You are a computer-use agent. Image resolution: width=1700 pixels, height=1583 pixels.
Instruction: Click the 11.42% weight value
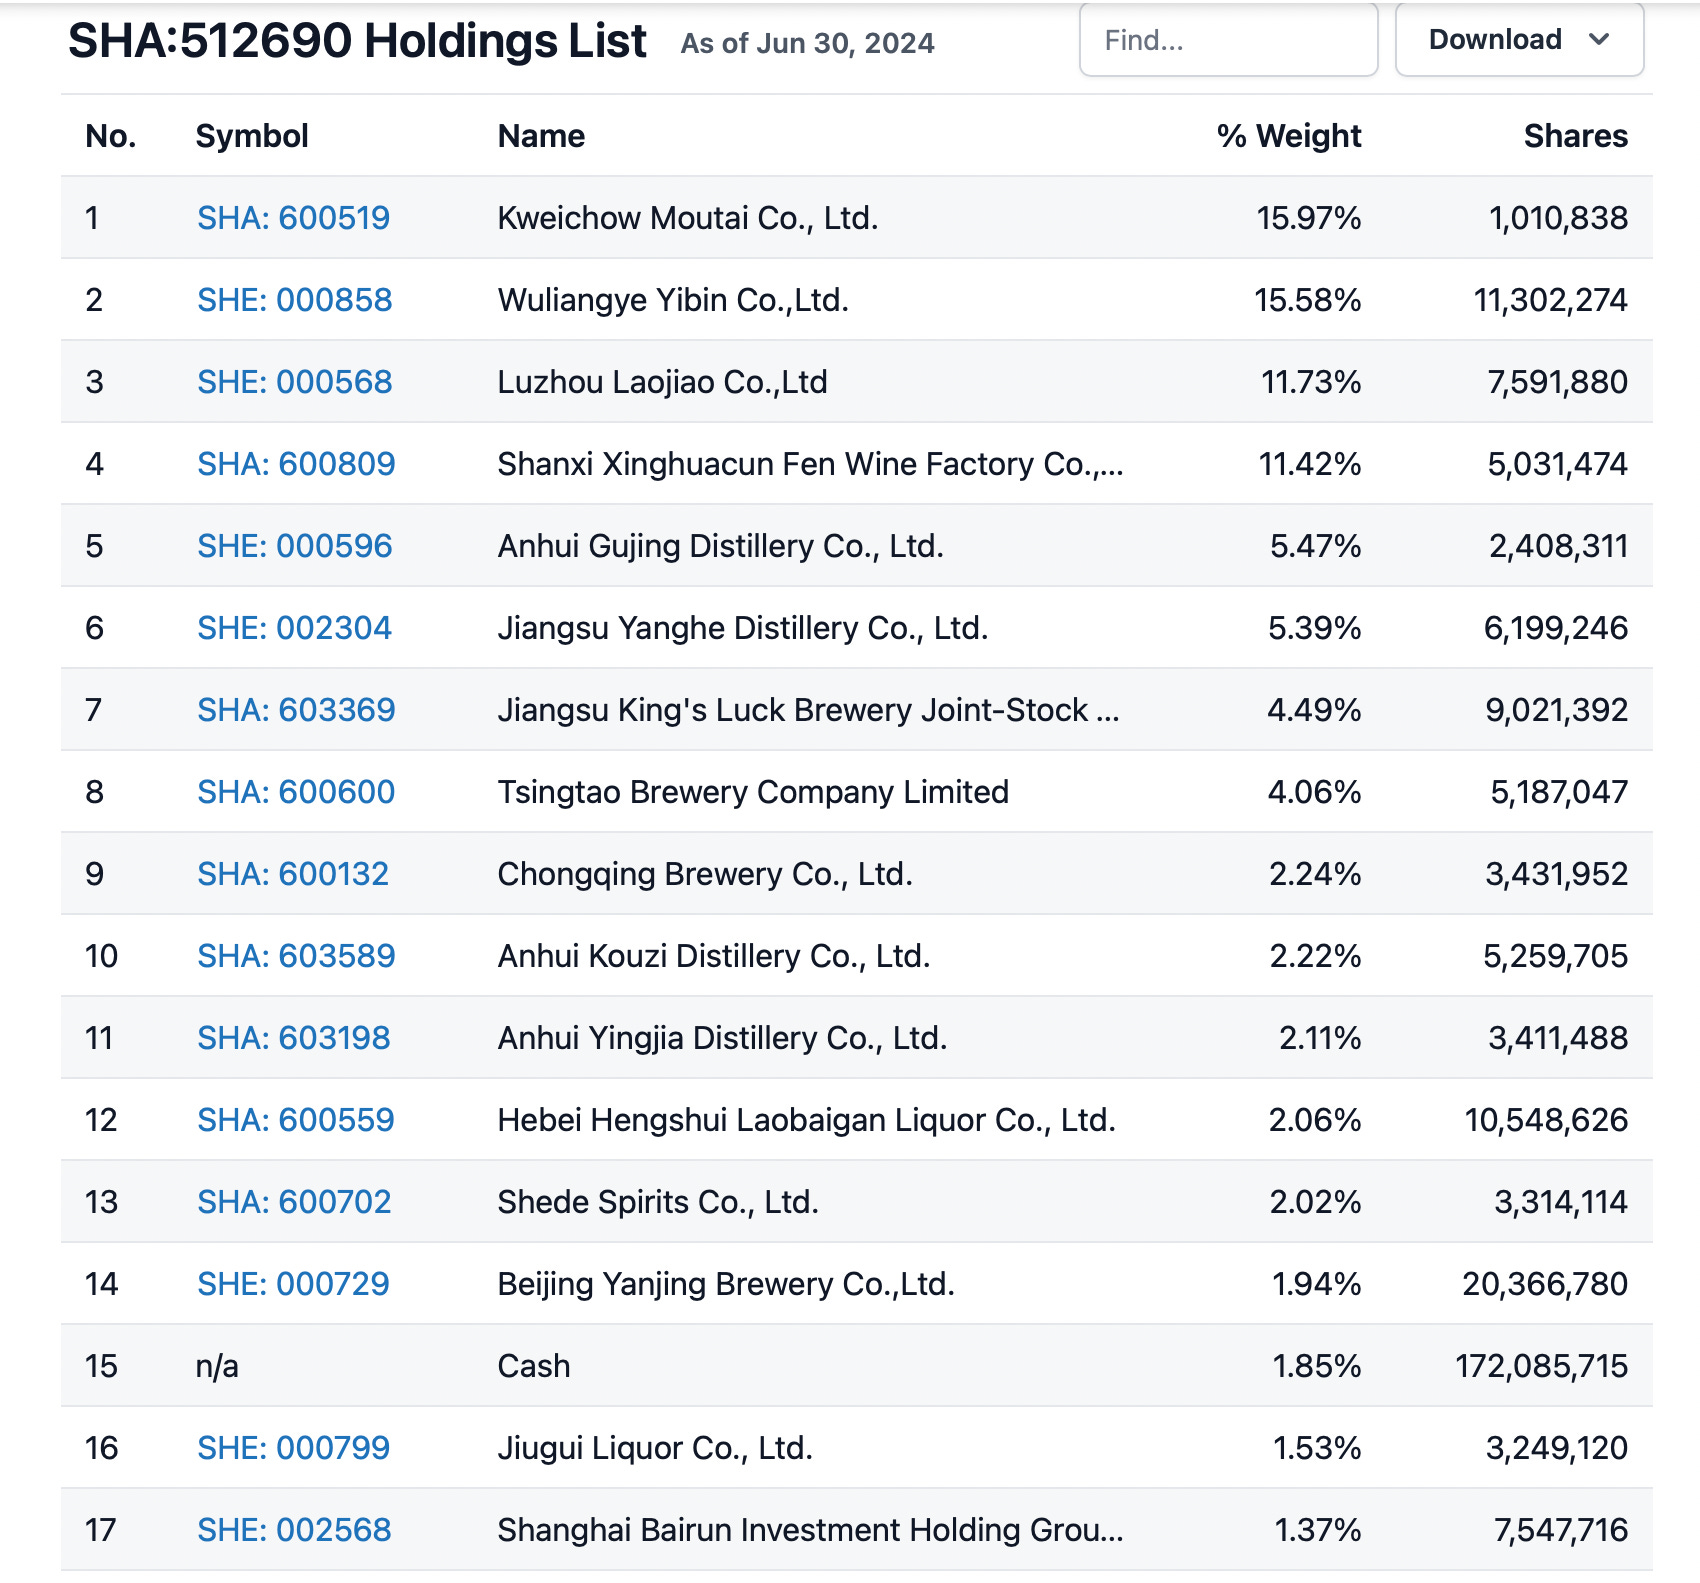(x=1310, y=464)
